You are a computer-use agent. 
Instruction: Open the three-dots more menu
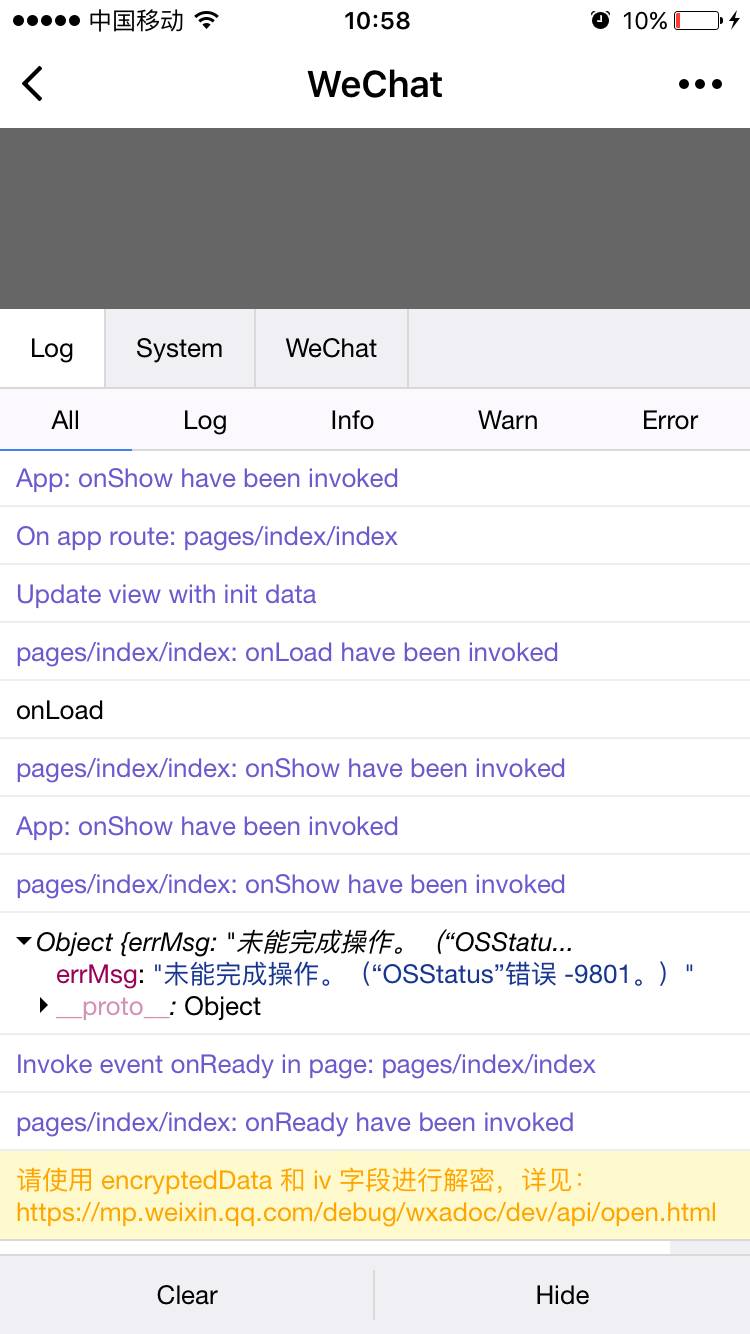pyautogui.click(x=700, y=84)
